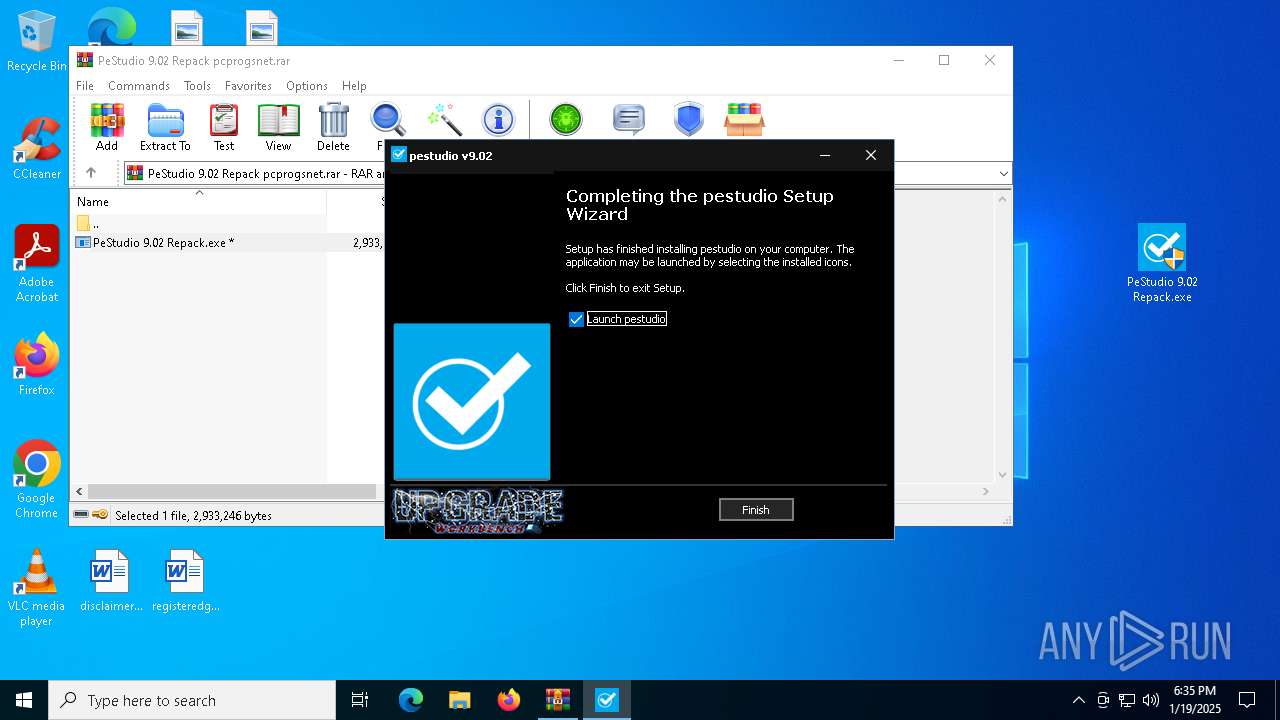Open Recycle Bin desktop icon
Viewport: 1280px width, 720px height.
point(37,41)
